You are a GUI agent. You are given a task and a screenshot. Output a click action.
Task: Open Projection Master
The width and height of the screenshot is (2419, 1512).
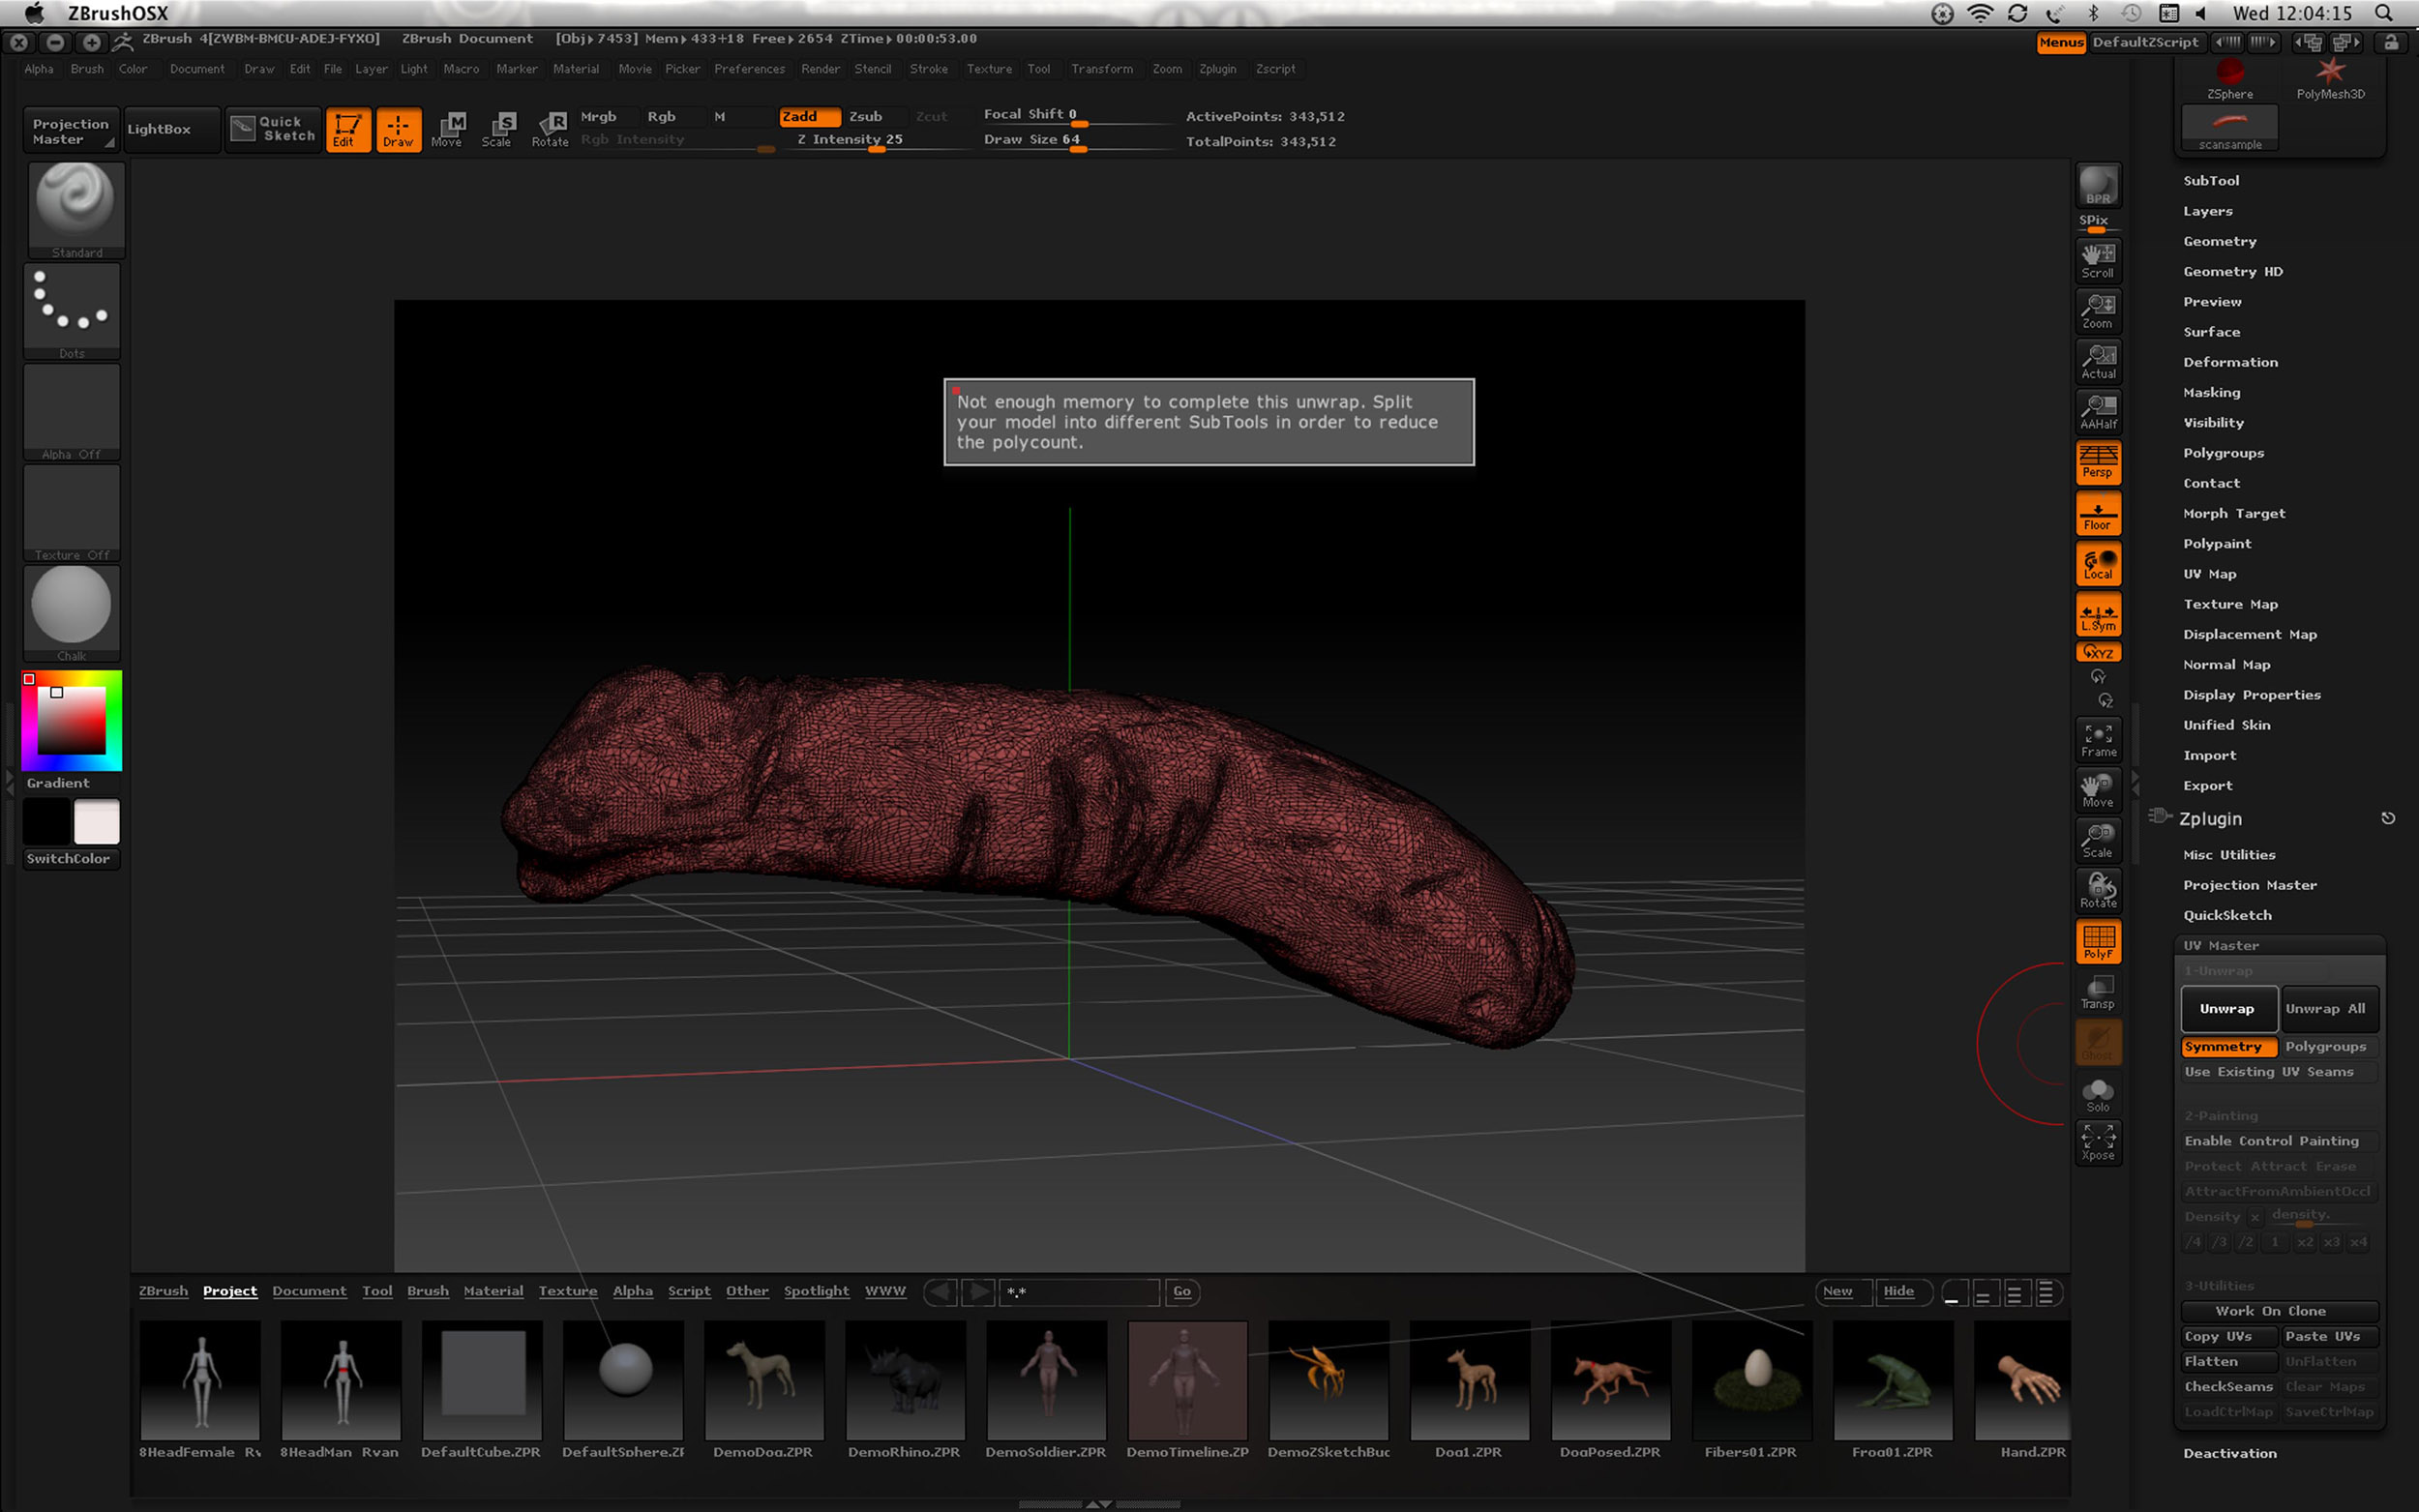(70, 131)
